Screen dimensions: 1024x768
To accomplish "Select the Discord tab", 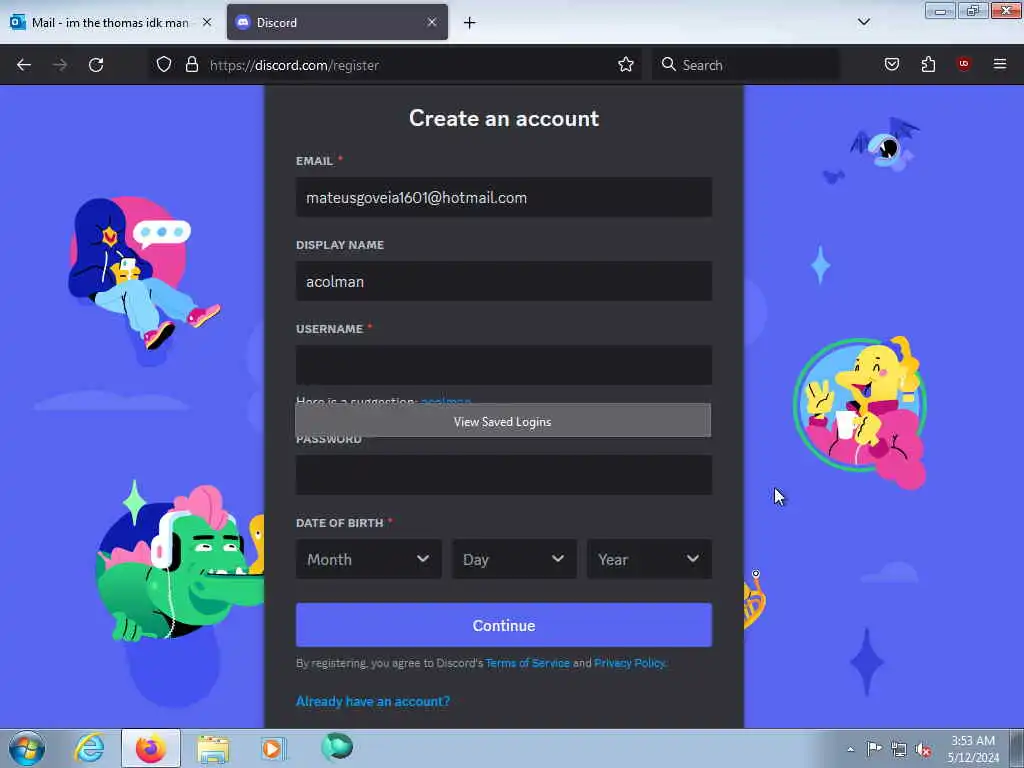I will (337, 22).
